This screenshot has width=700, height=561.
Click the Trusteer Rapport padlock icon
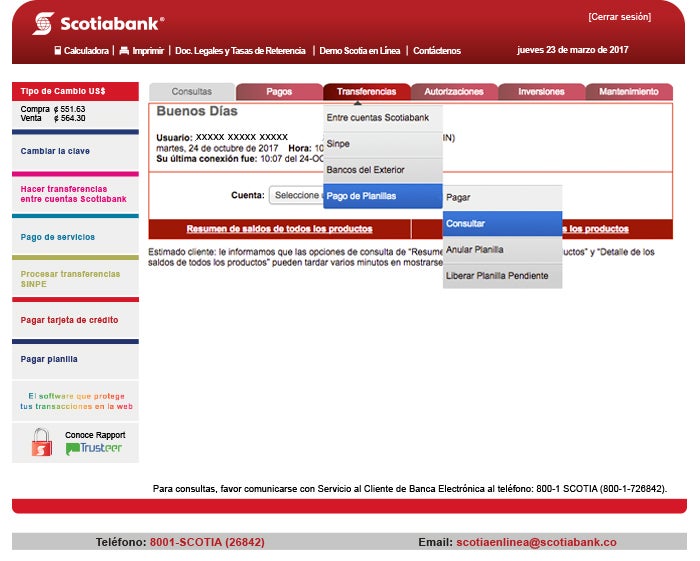(x=41, y=442)
